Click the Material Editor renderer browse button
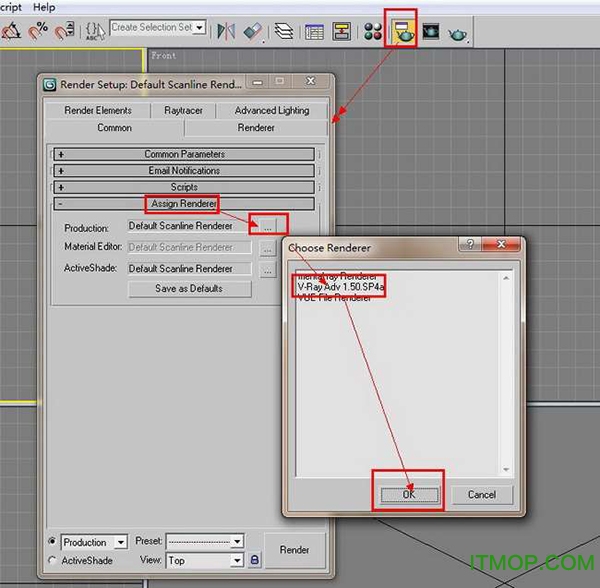The width and height of the screenshot is (600, 588). point(268,248)
